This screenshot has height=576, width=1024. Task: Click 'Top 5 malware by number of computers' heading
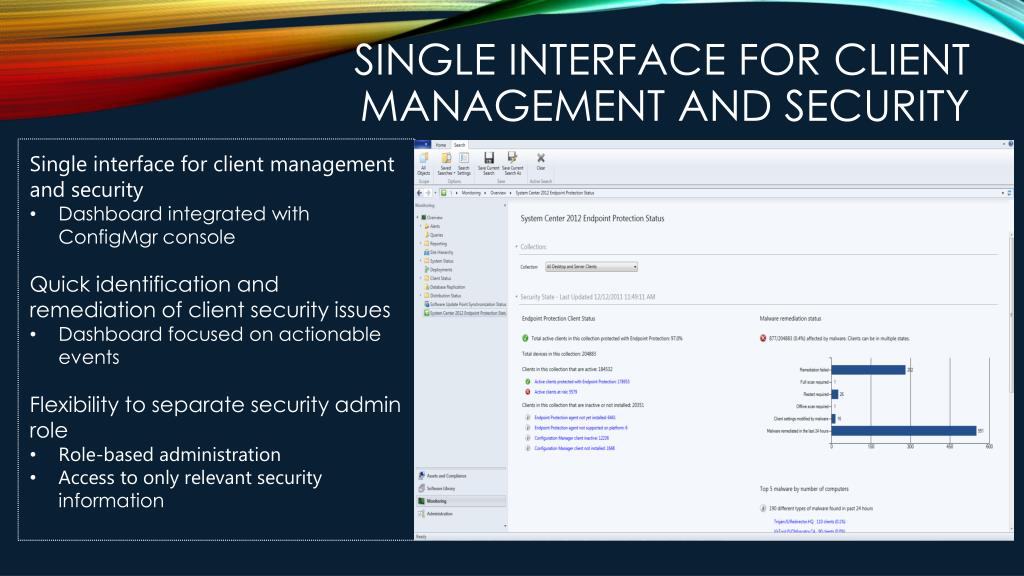(804, 488)
